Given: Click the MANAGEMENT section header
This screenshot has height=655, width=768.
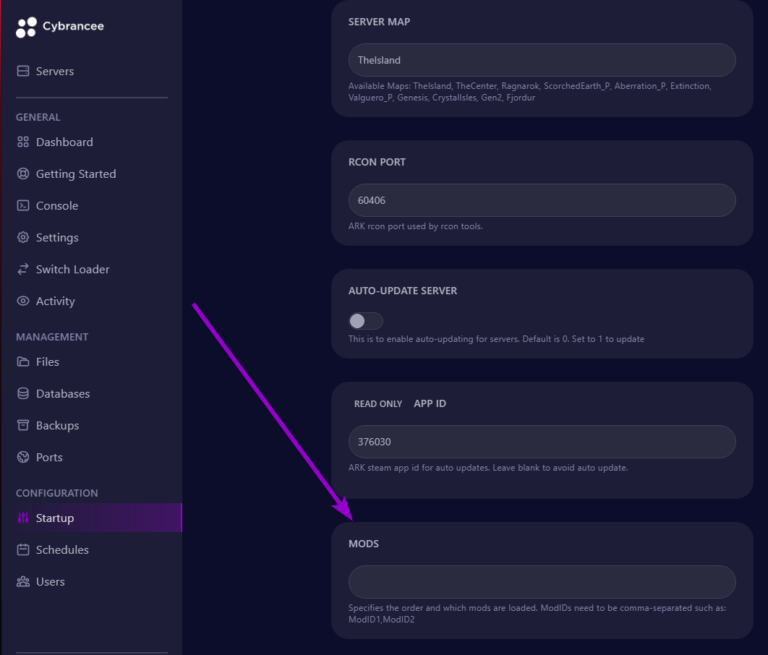Looking at the screenshot, I should pos(52,337).
